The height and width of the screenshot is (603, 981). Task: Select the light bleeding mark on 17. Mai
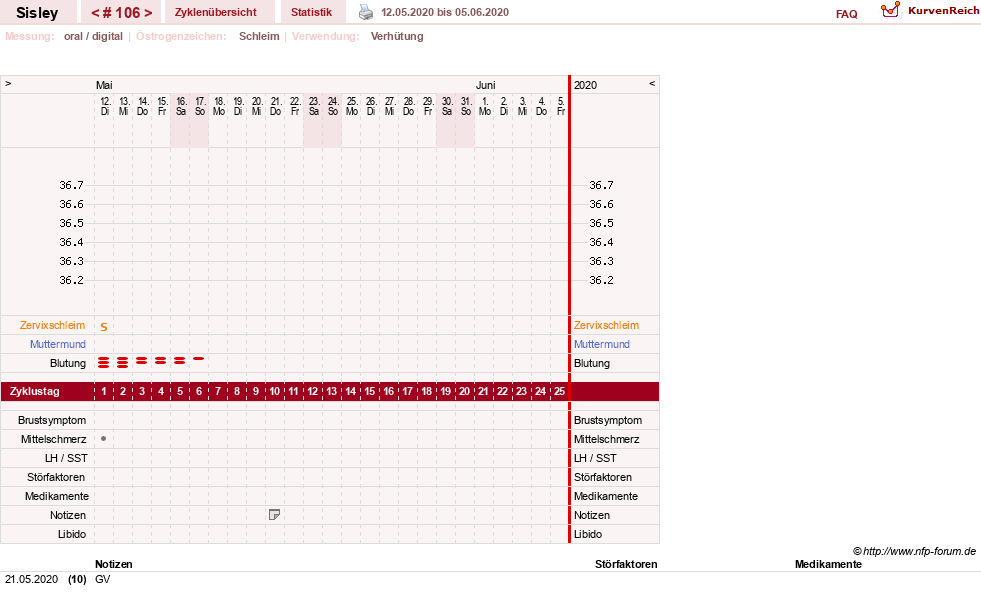point(198,358)
